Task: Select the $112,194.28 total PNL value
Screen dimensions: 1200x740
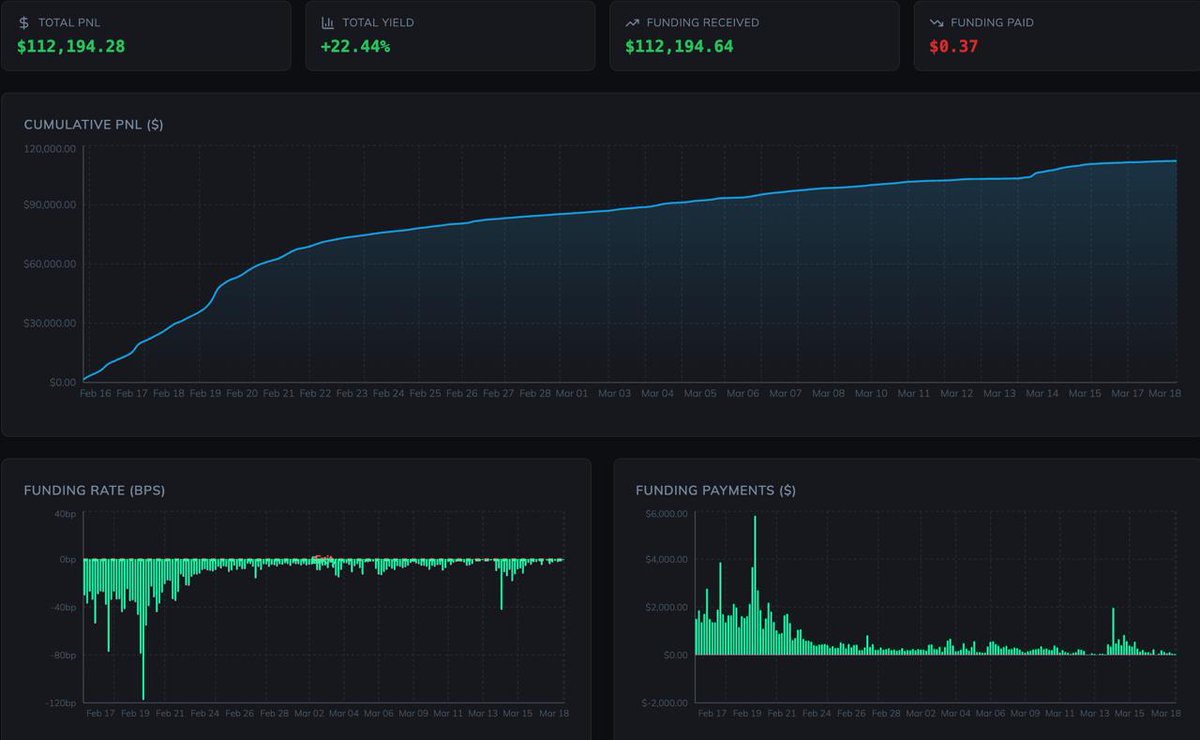Action: click(71, 45)
